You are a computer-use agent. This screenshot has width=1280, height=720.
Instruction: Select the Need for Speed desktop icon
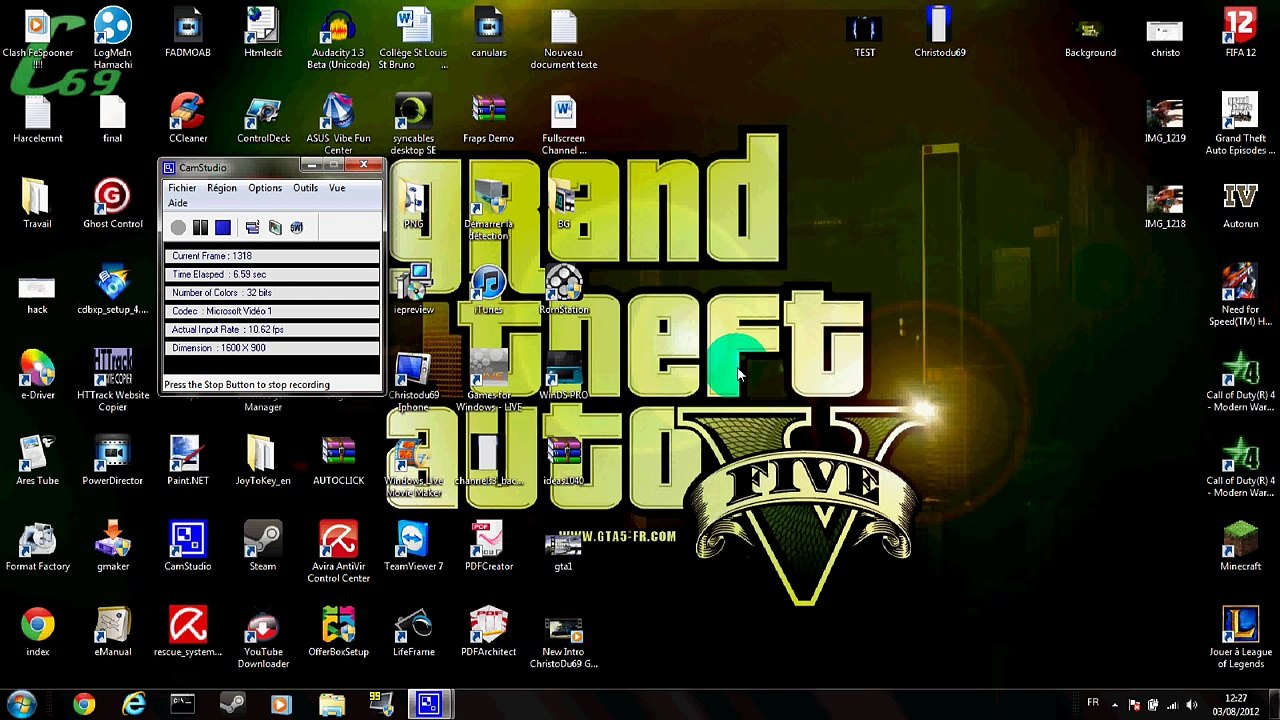coord(1240,295)
